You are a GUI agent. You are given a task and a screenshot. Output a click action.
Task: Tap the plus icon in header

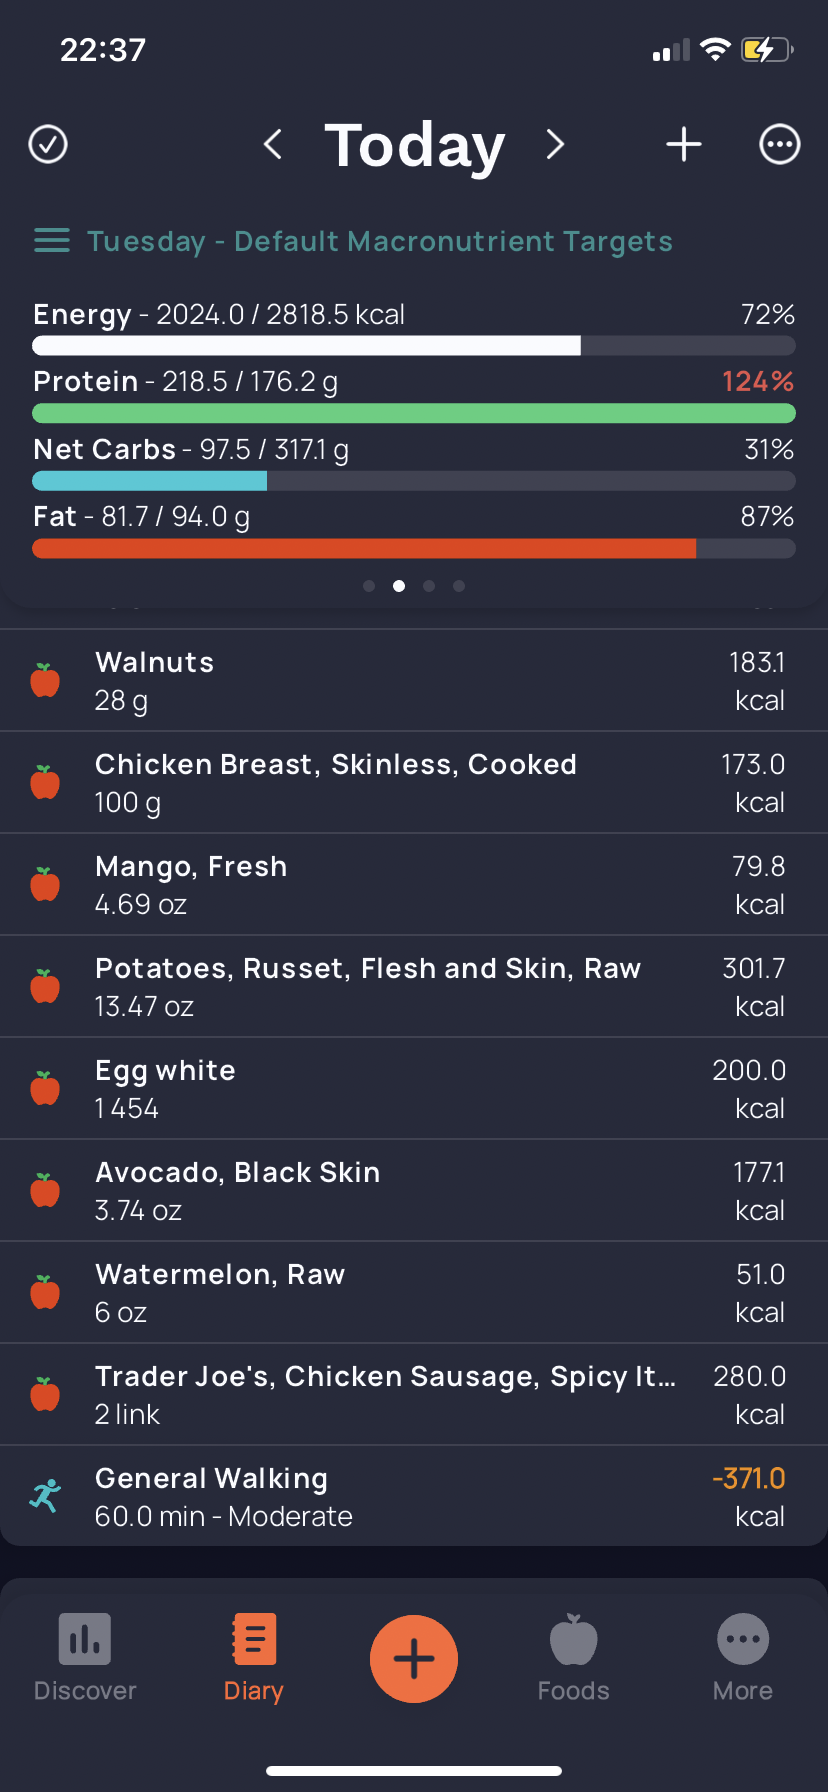pos(684,144)
